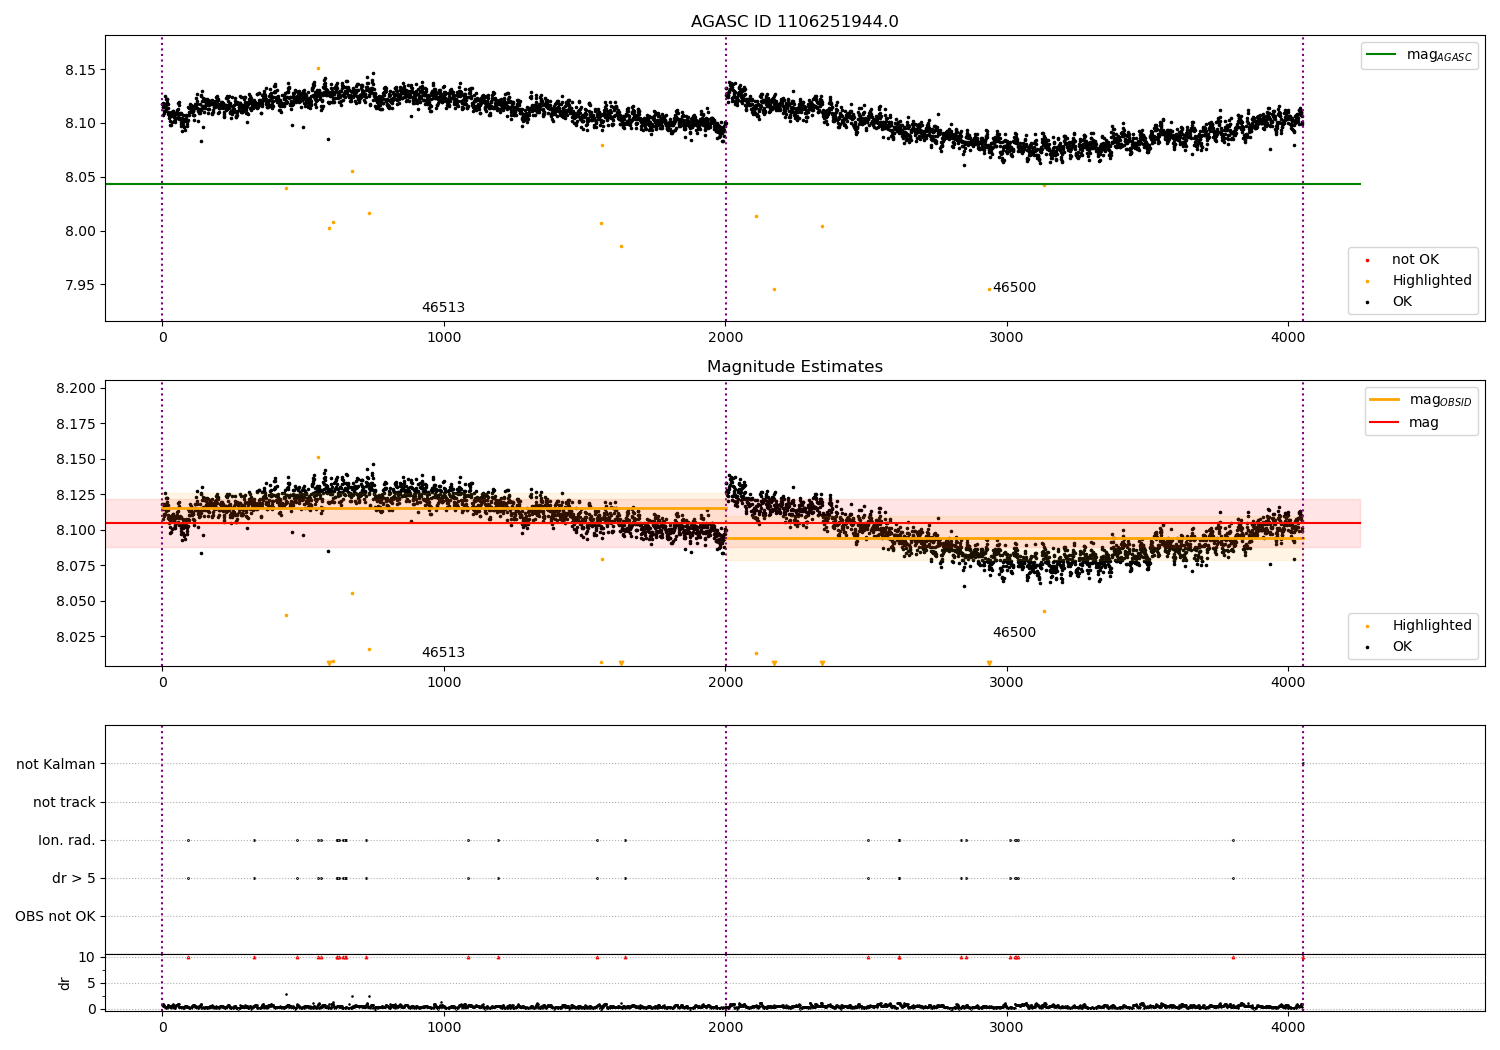
Task: Click the "8.05" y-tick in the top plot
Action: (81, 178)
